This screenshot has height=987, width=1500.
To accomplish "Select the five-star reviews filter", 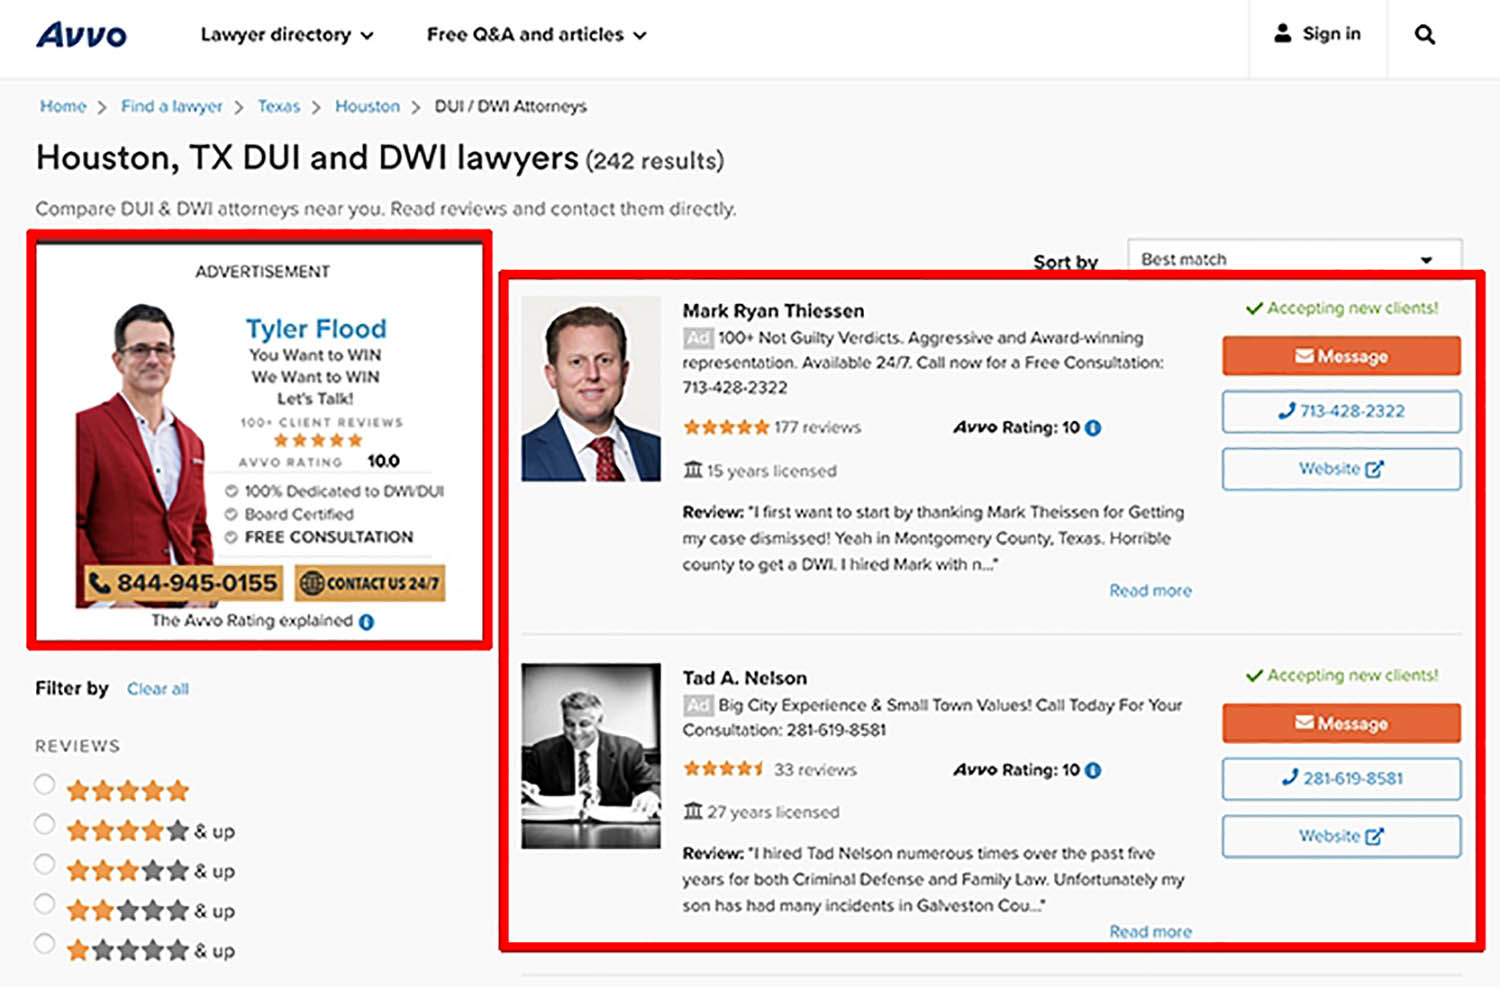I will (x=45, y=785).
